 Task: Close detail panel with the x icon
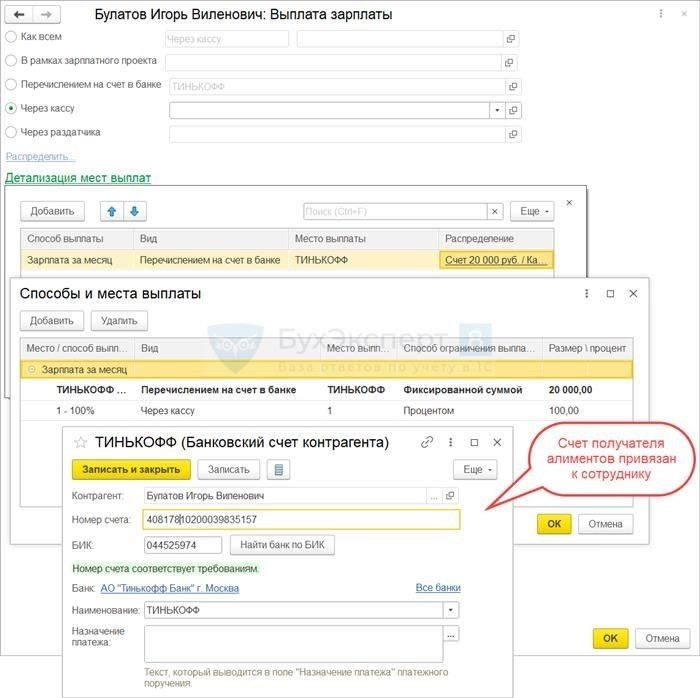point(569,203)
